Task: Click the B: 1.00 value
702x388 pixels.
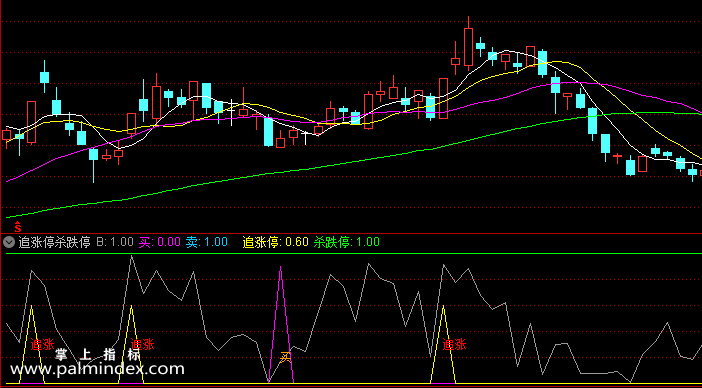Action: pos(115,243)
